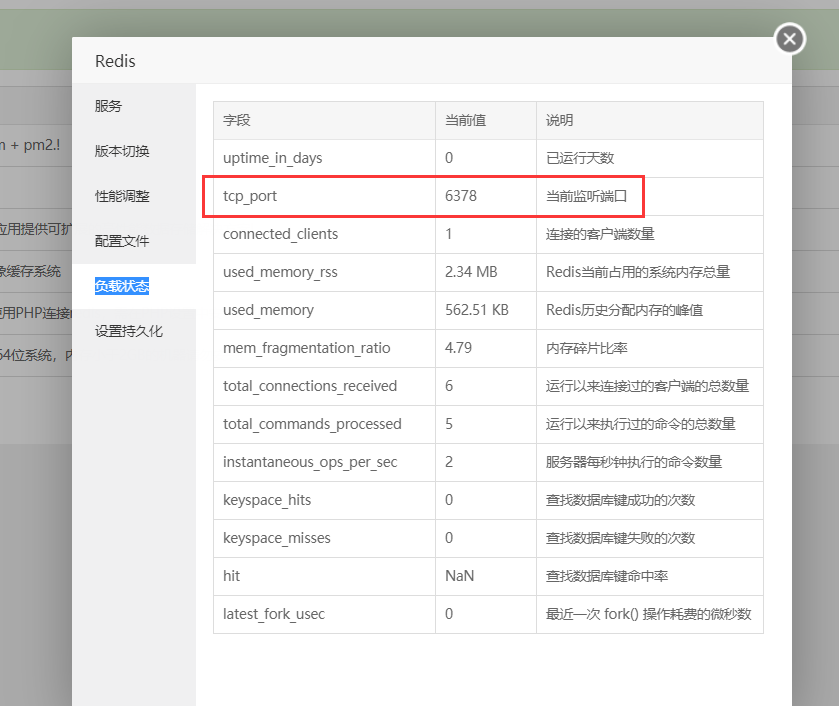Viewport: 839px width, 706px height.
Task: Click description 运行以来执行过的命令的总数量
Action: pos(640,424)
